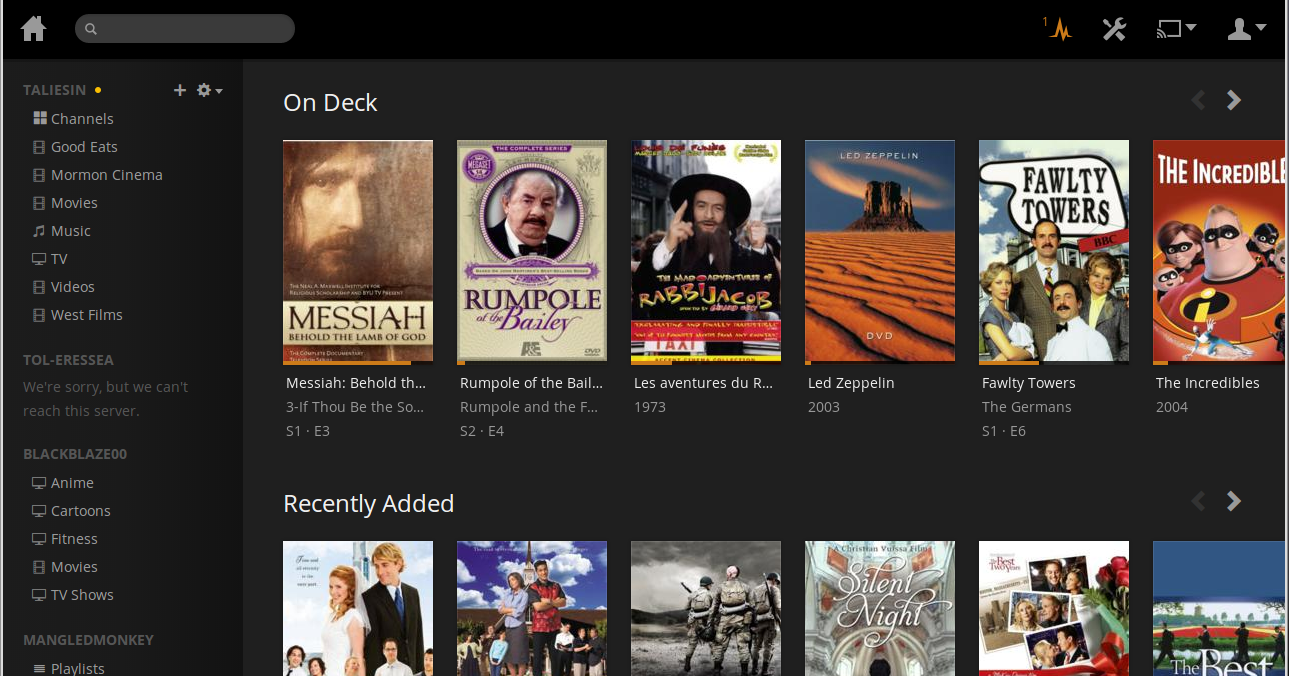Click the Led Zeppelin title text
Screen dimensions: 1289x676
click(851, 383)
